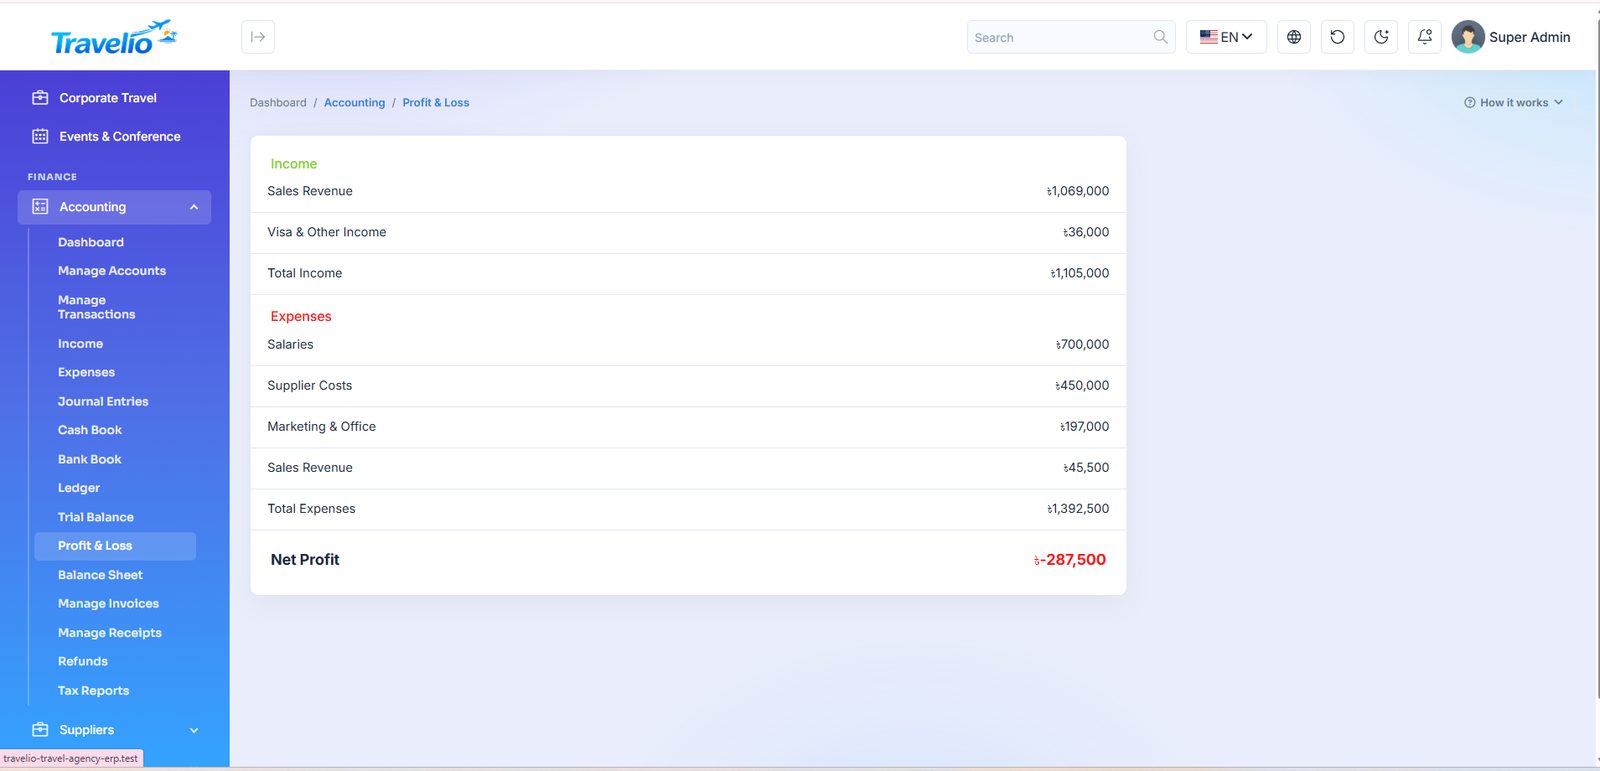This screenshot has width=1600, height=771.
Task: Open Events & Conference menu
Action: tap(120, 136)
